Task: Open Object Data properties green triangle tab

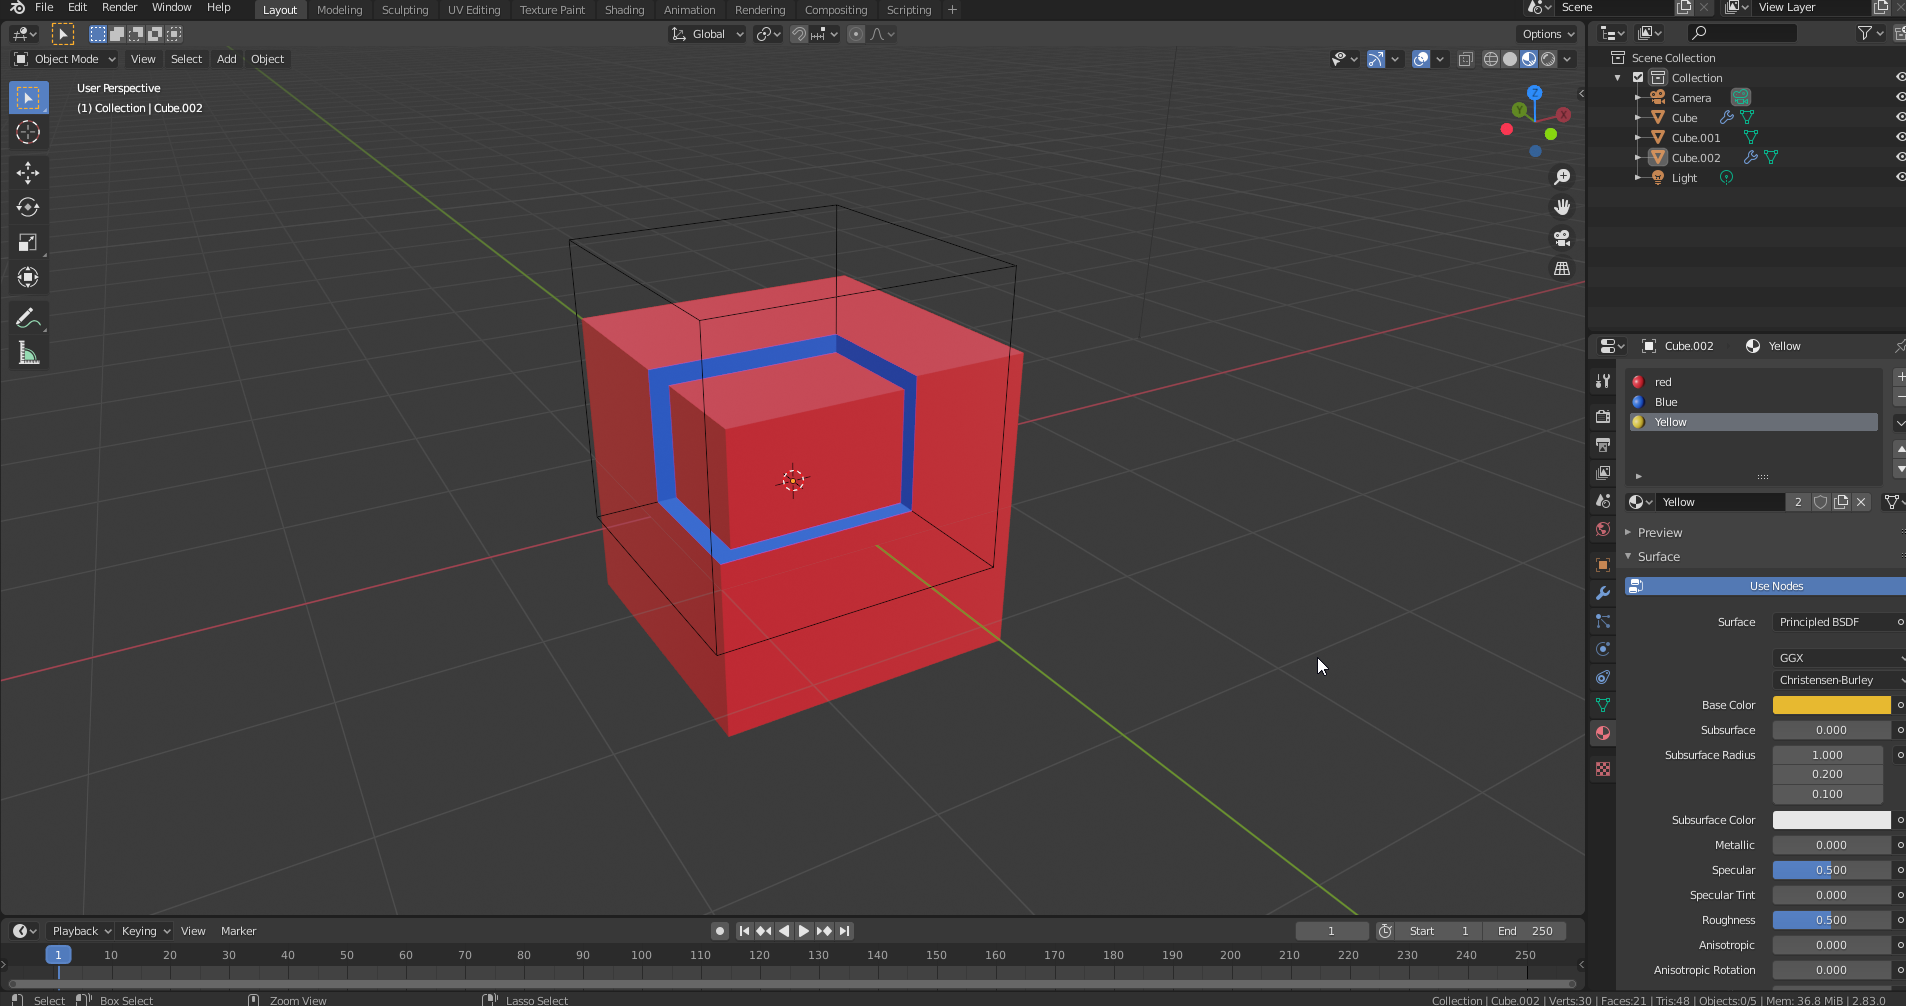Action: coord(1603,705)
